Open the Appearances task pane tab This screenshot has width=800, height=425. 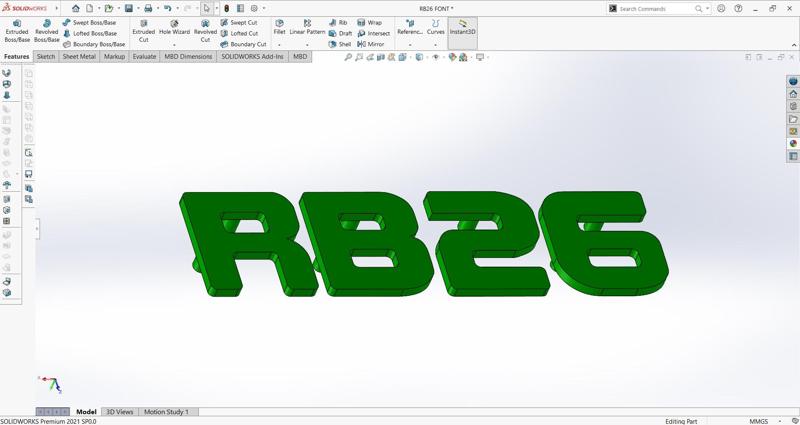point(793,144)
